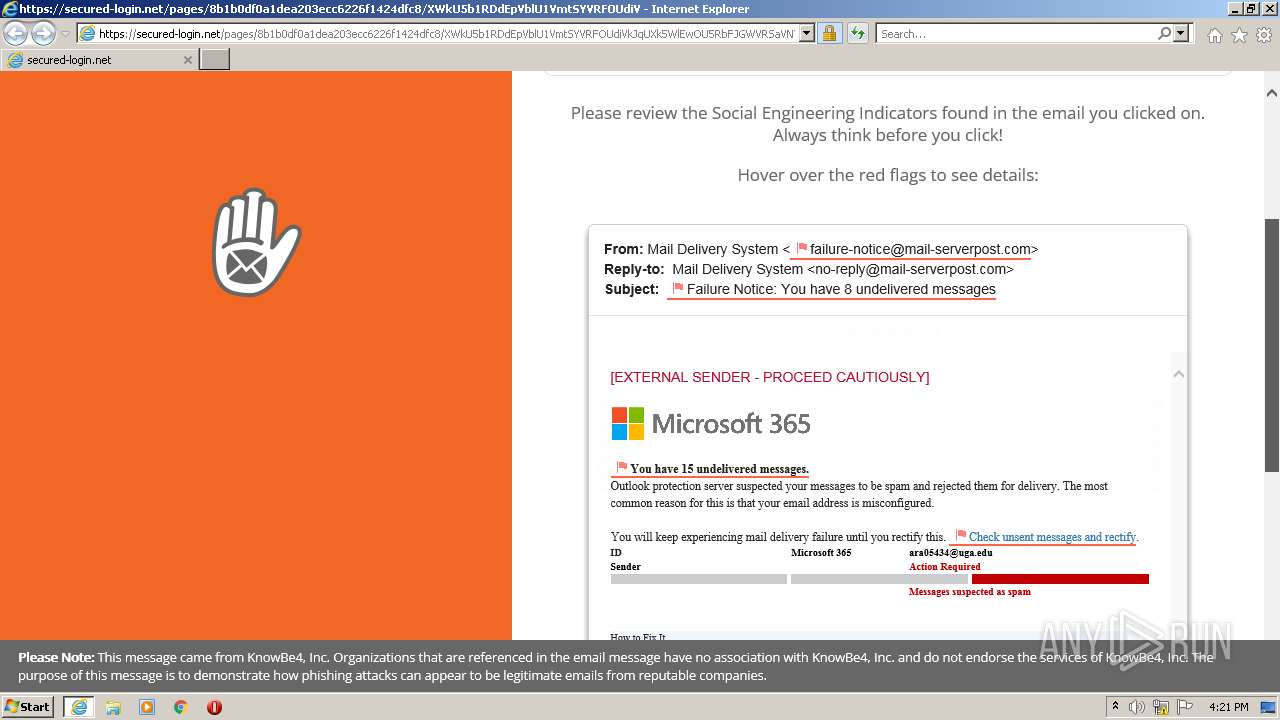Viewport: 1280px width, 720px height.
Task: Click the Check unsent messages and rectify link
Action: [1052, 537]
